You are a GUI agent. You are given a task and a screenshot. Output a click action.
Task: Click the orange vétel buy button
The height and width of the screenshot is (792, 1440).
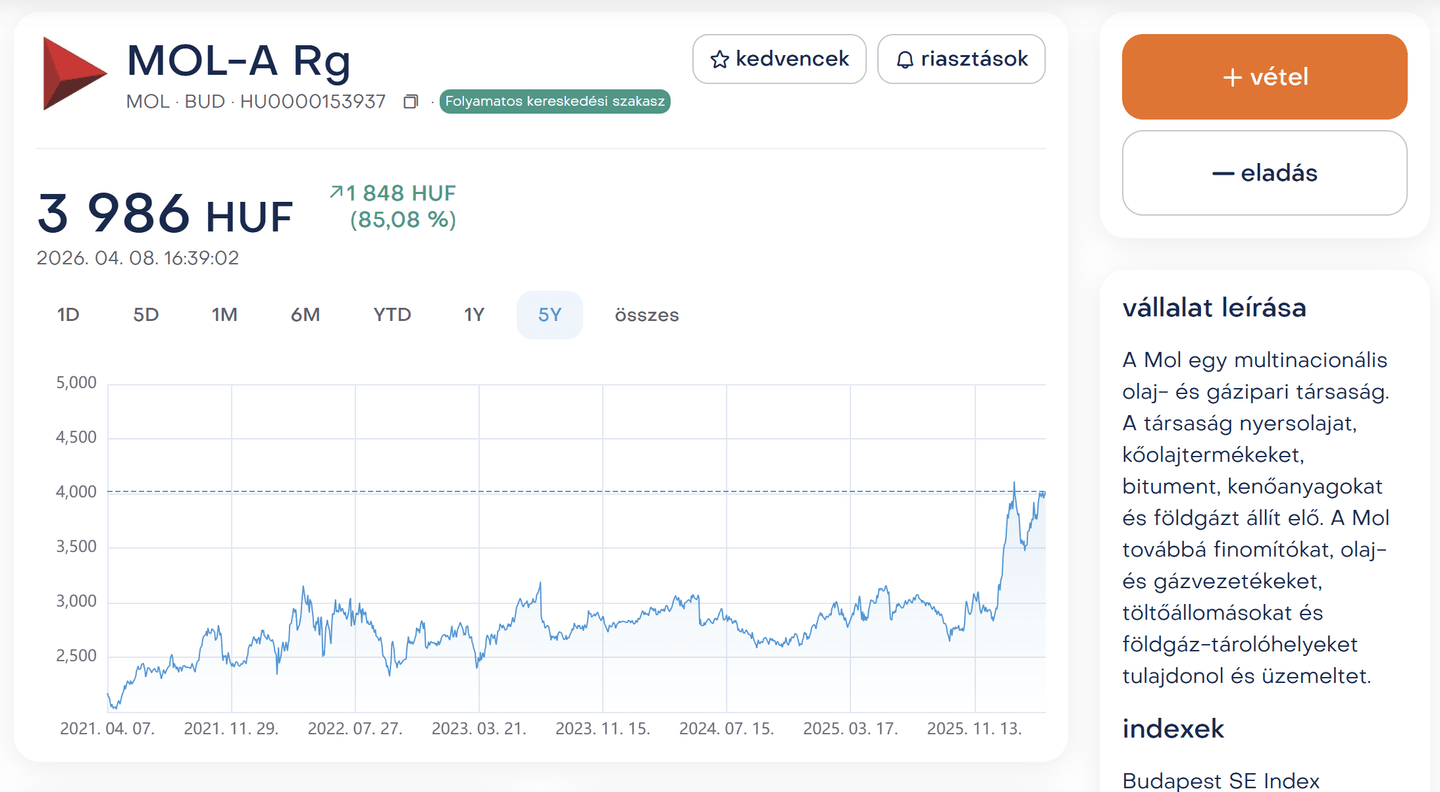pyautogui.click(x=1265, y=77)
